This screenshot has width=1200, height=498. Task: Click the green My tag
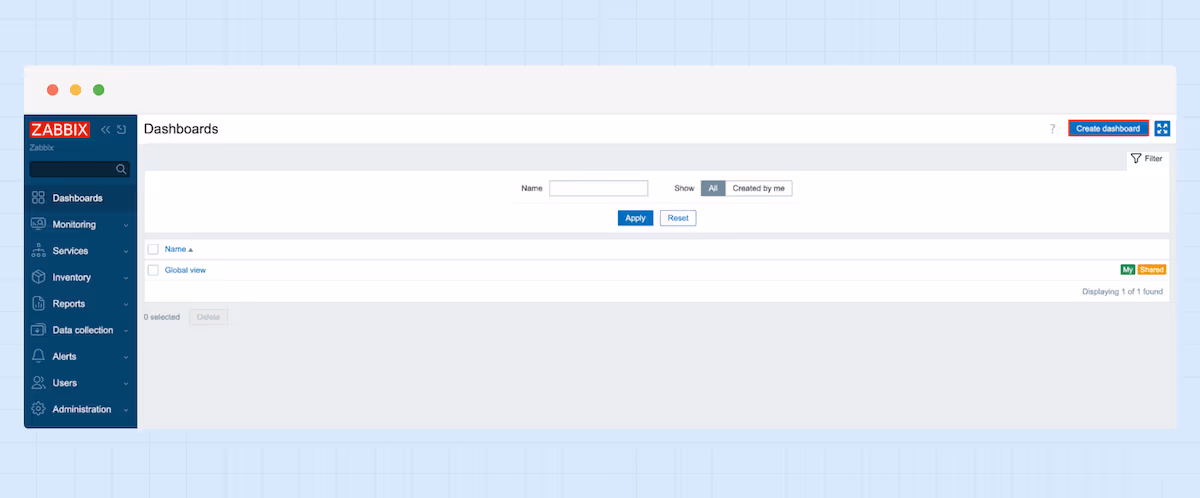click(1128, 270)
